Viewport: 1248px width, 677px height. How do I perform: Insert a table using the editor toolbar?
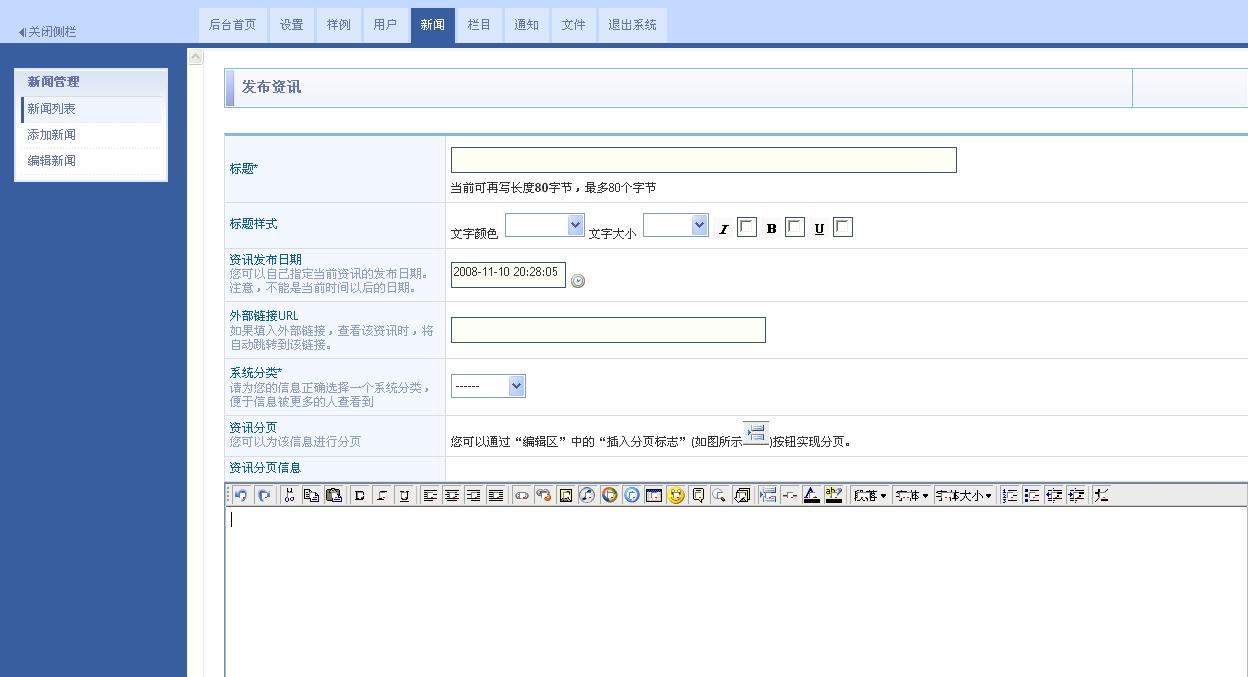pyautogui.click(x=653, y=494)
